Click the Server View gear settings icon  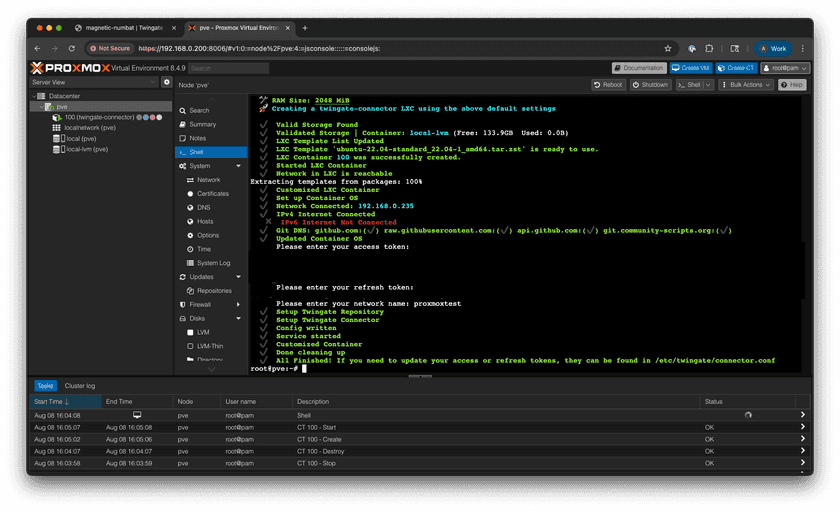[167, 82]
